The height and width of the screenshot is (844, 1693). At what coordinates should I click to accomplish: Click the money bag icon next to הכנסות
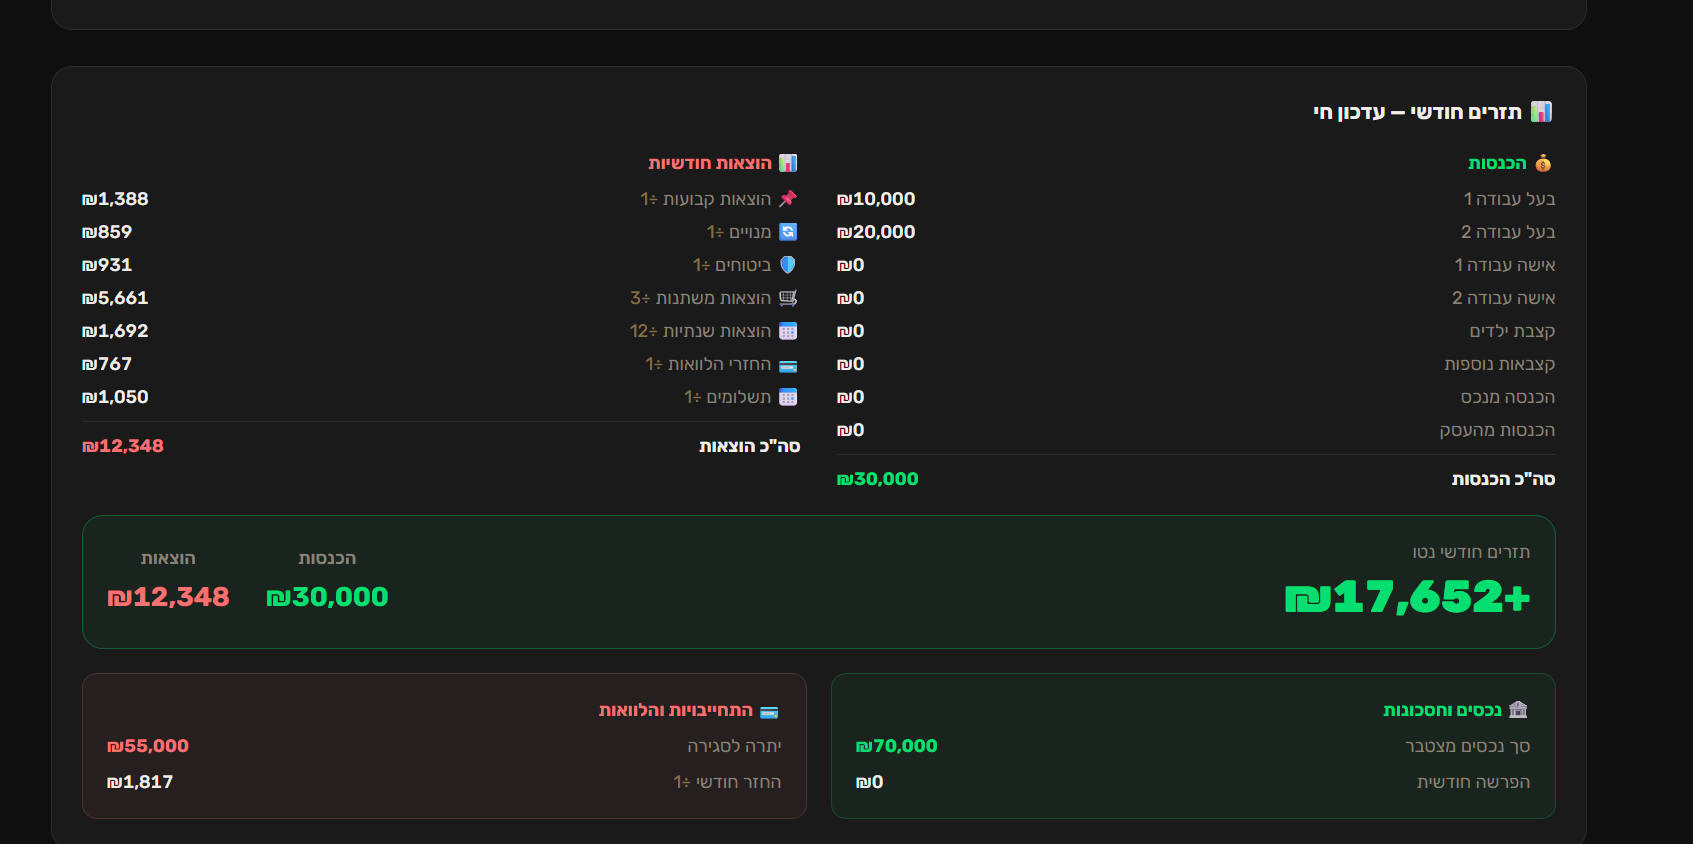(1543, 163)
